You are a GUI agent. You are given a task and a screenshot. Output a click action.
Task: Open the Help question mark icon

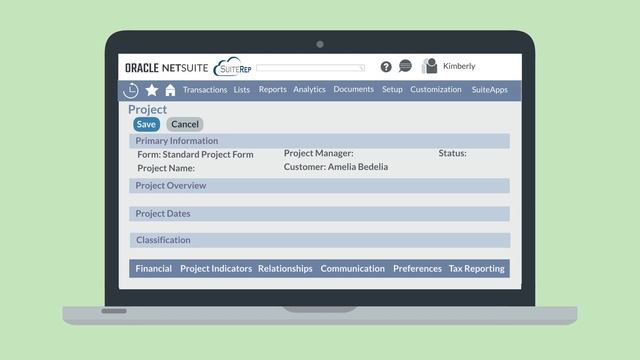tap(386, 67)
